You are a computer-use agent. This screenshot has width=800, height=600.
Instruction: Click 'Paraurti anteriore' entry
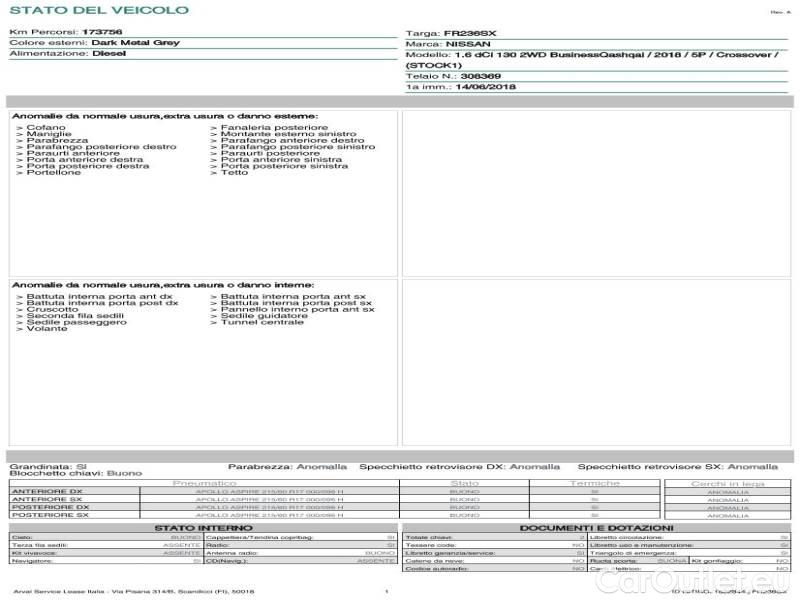(x=73, y=153)
